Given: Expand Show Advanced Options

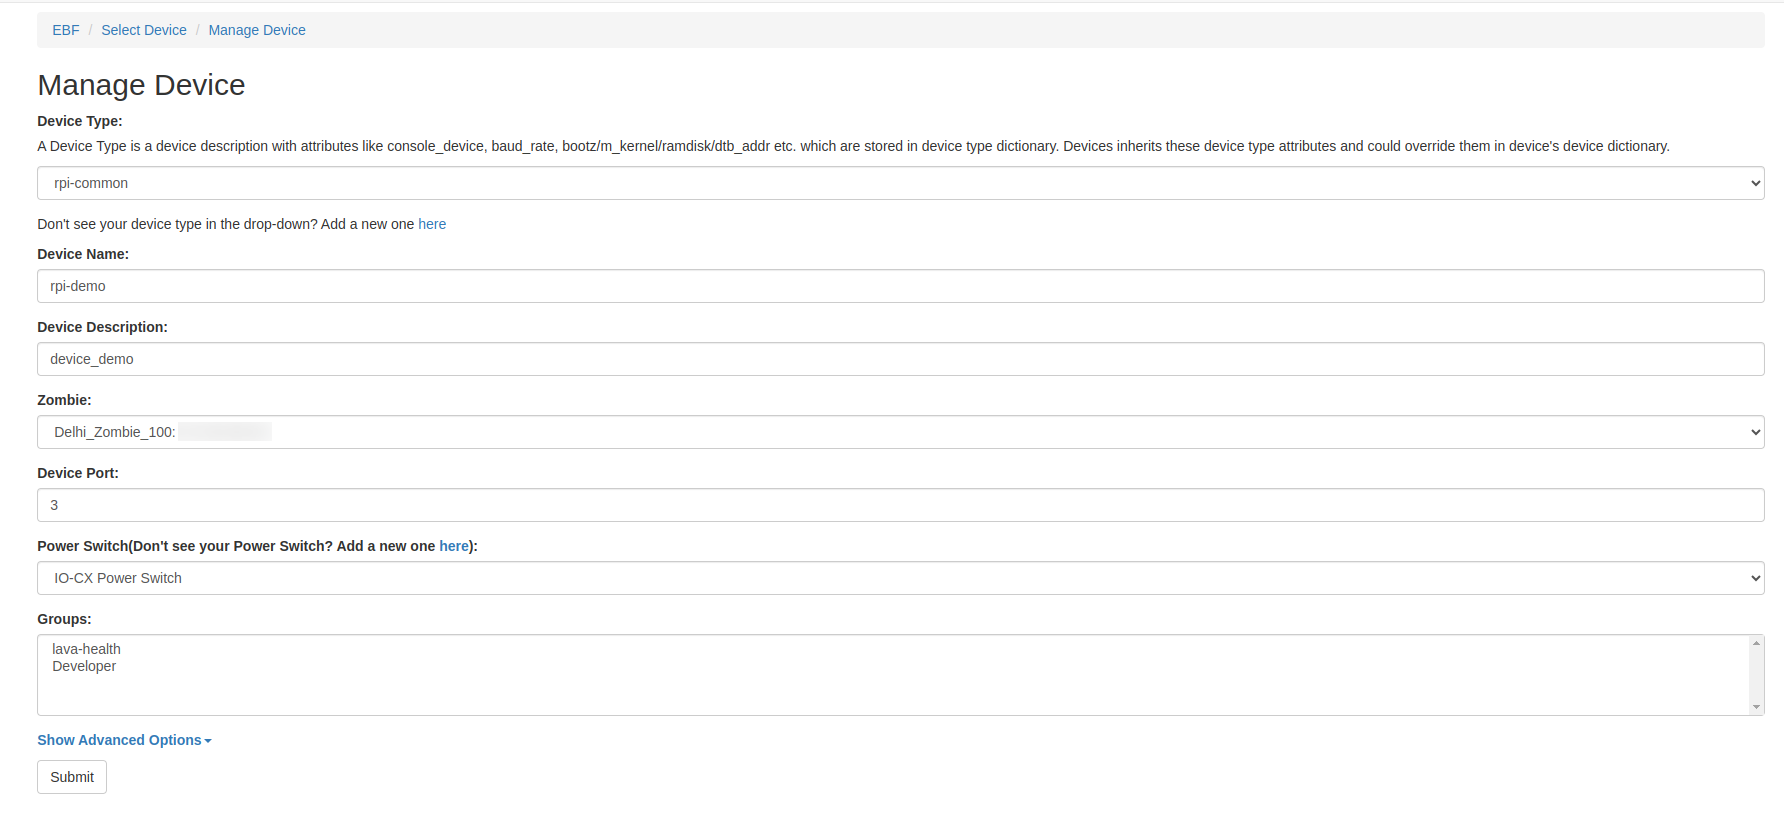Looking at the screenshot, I should point(124,740).
